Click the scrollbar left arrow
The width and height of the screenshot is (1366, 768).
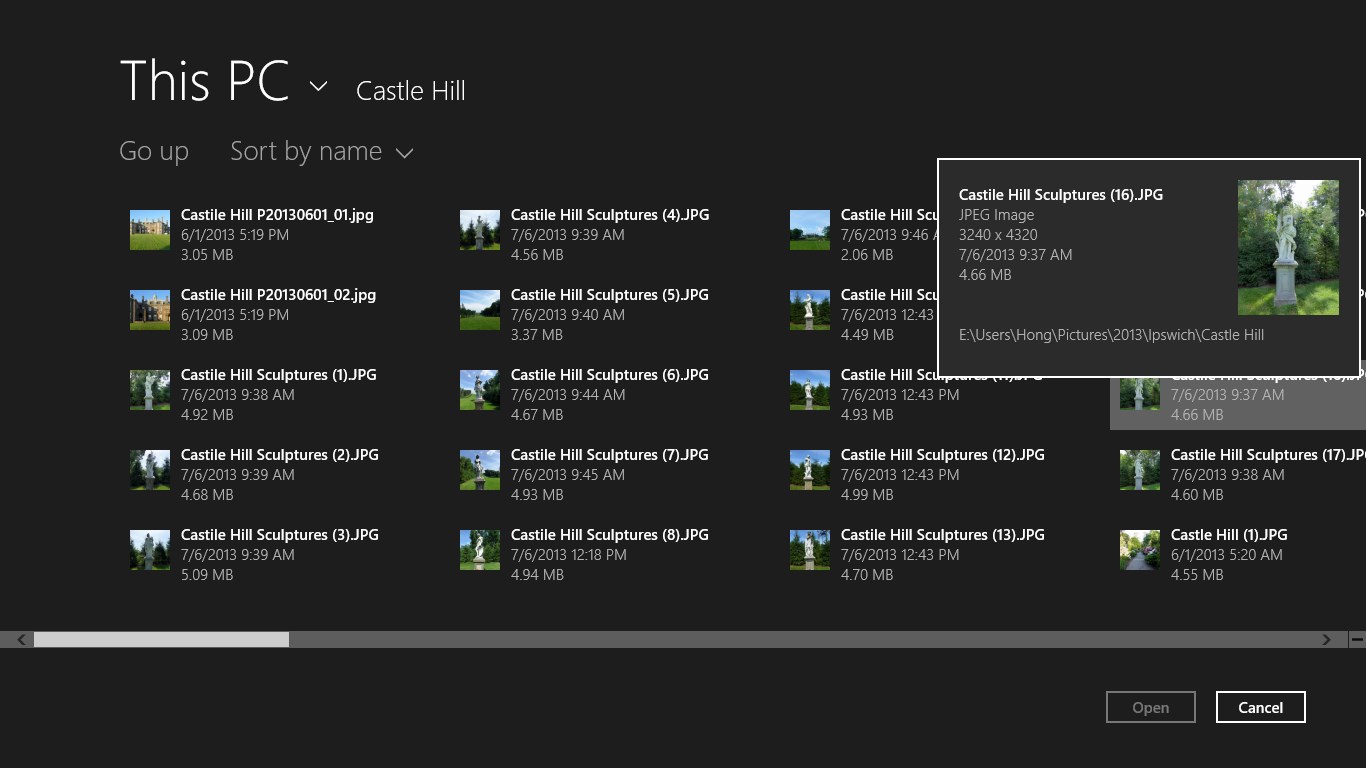tap(20, 639)
